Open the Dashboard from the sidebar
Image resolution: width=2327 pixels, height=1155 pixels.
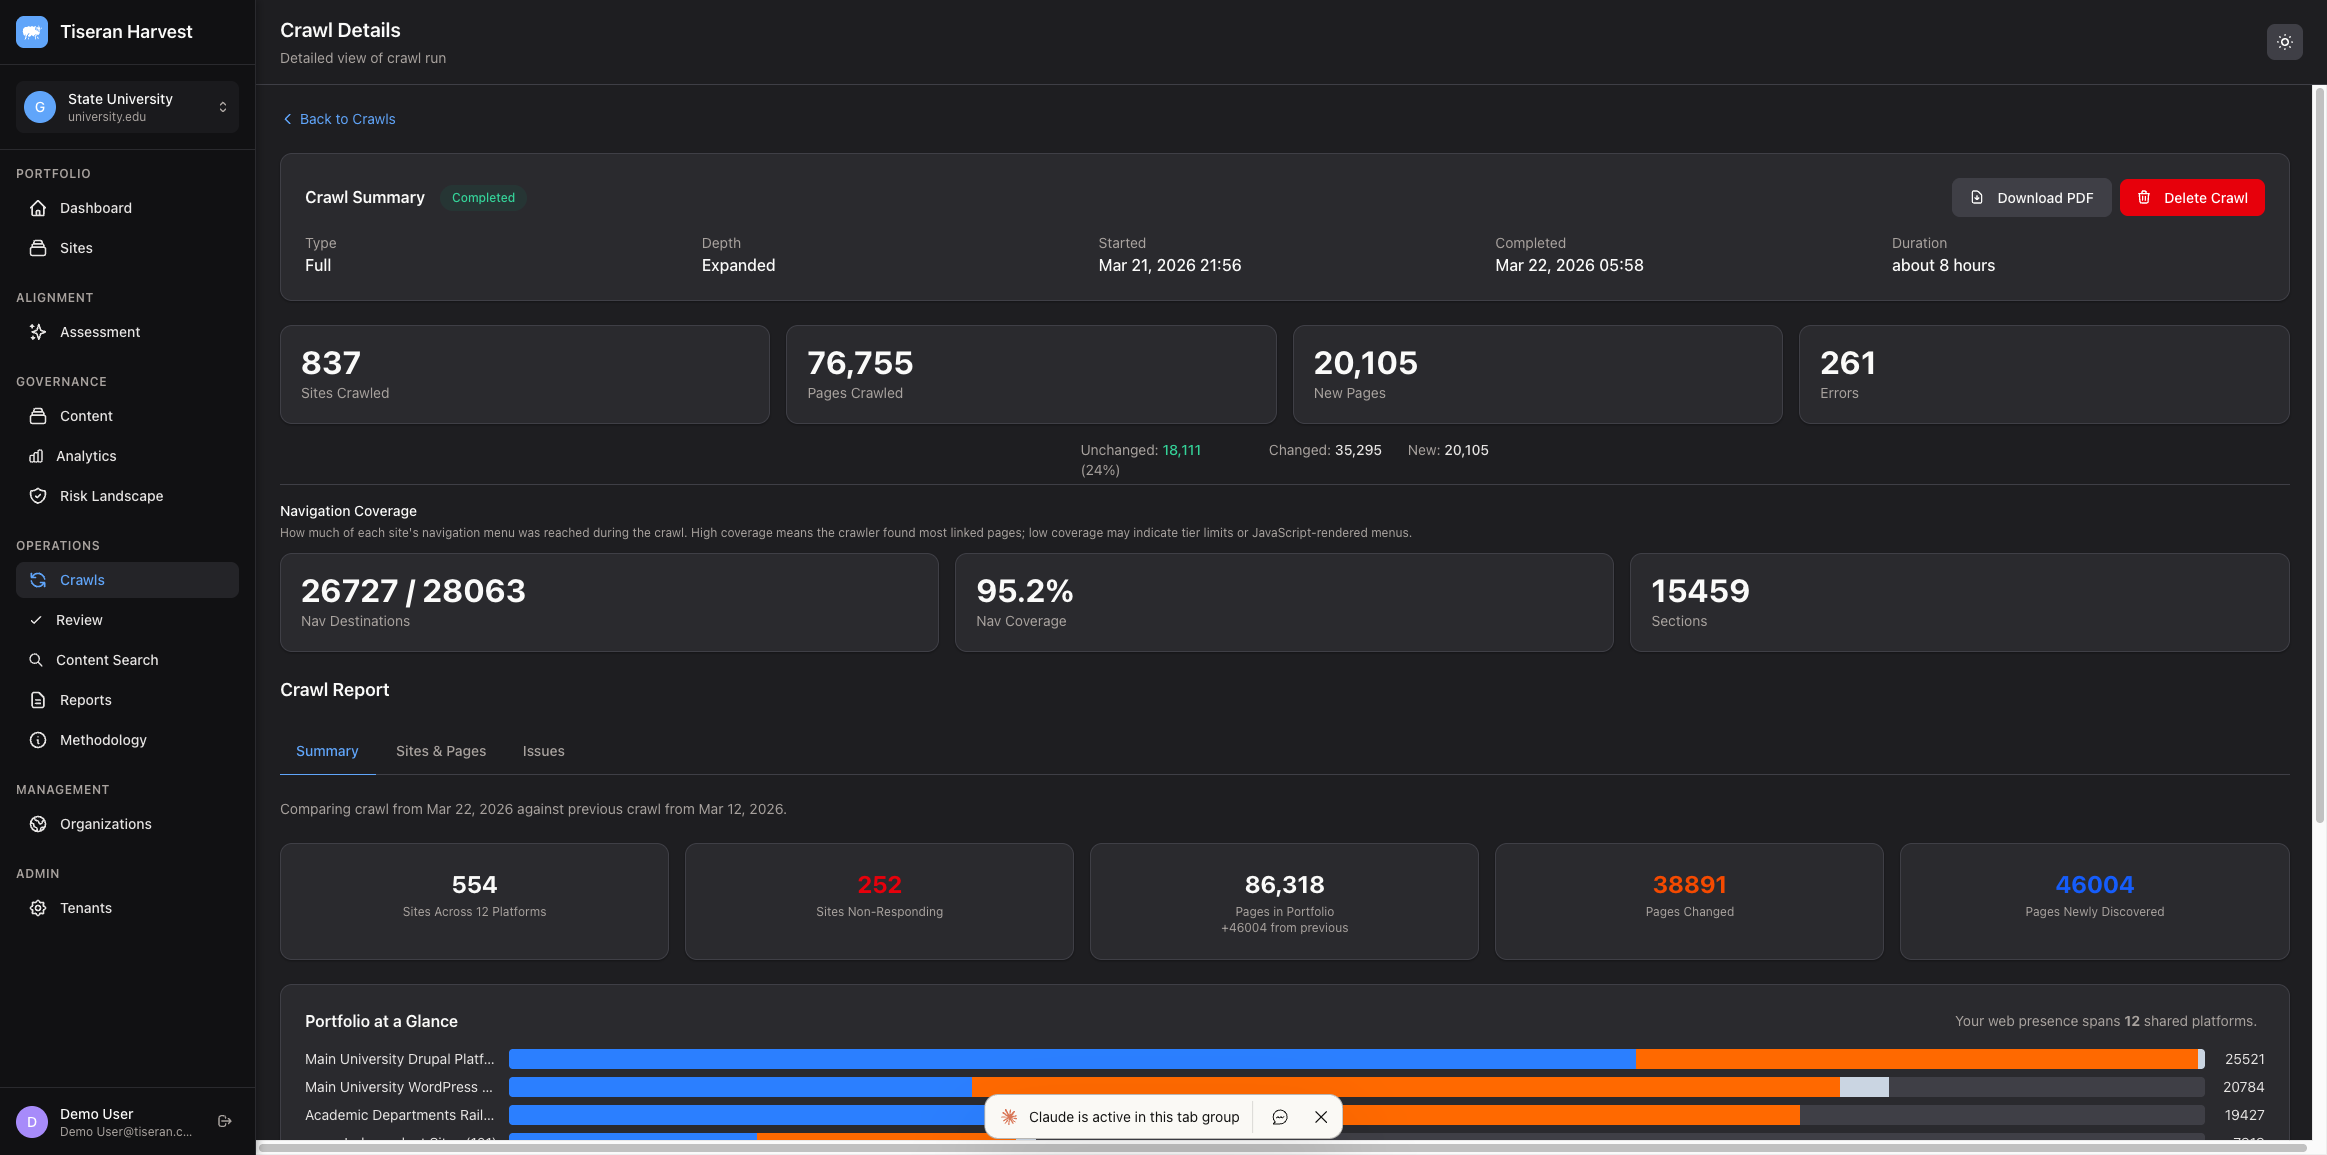[95, 207]
